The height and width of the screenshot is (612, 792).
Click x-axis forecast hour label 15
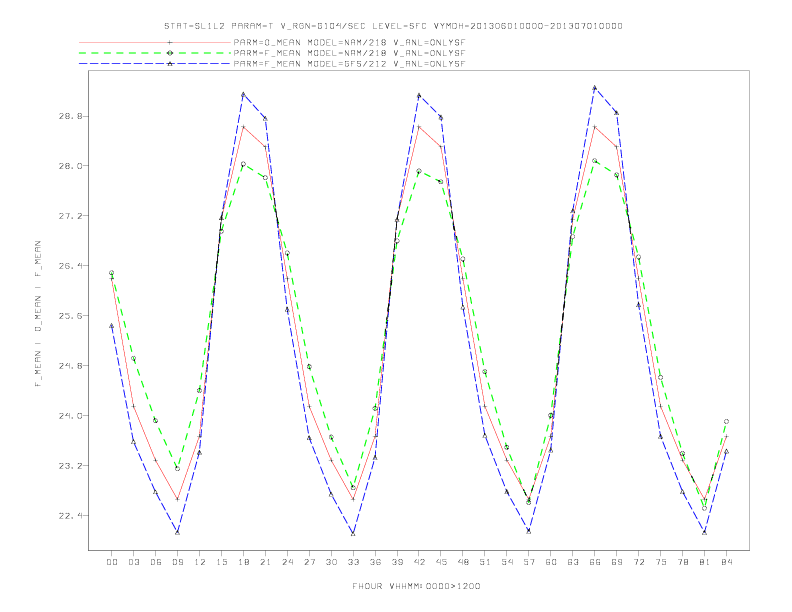click(221, 562)
